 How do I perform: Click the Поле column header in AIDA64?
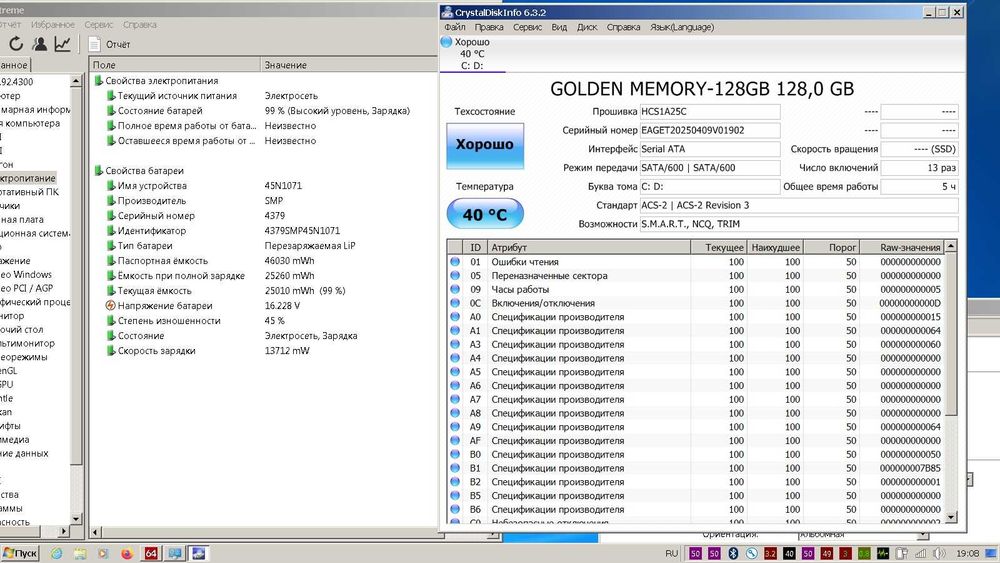coord(174,64)
